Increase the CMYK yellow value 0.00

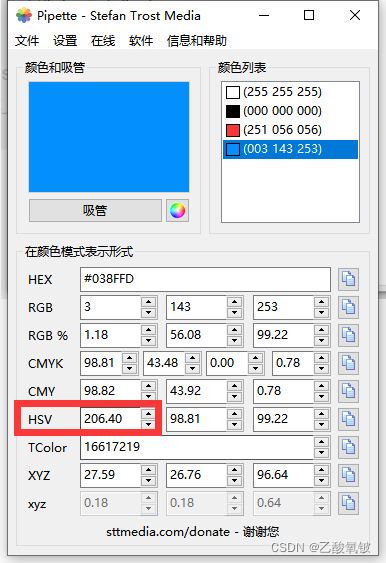255,358
